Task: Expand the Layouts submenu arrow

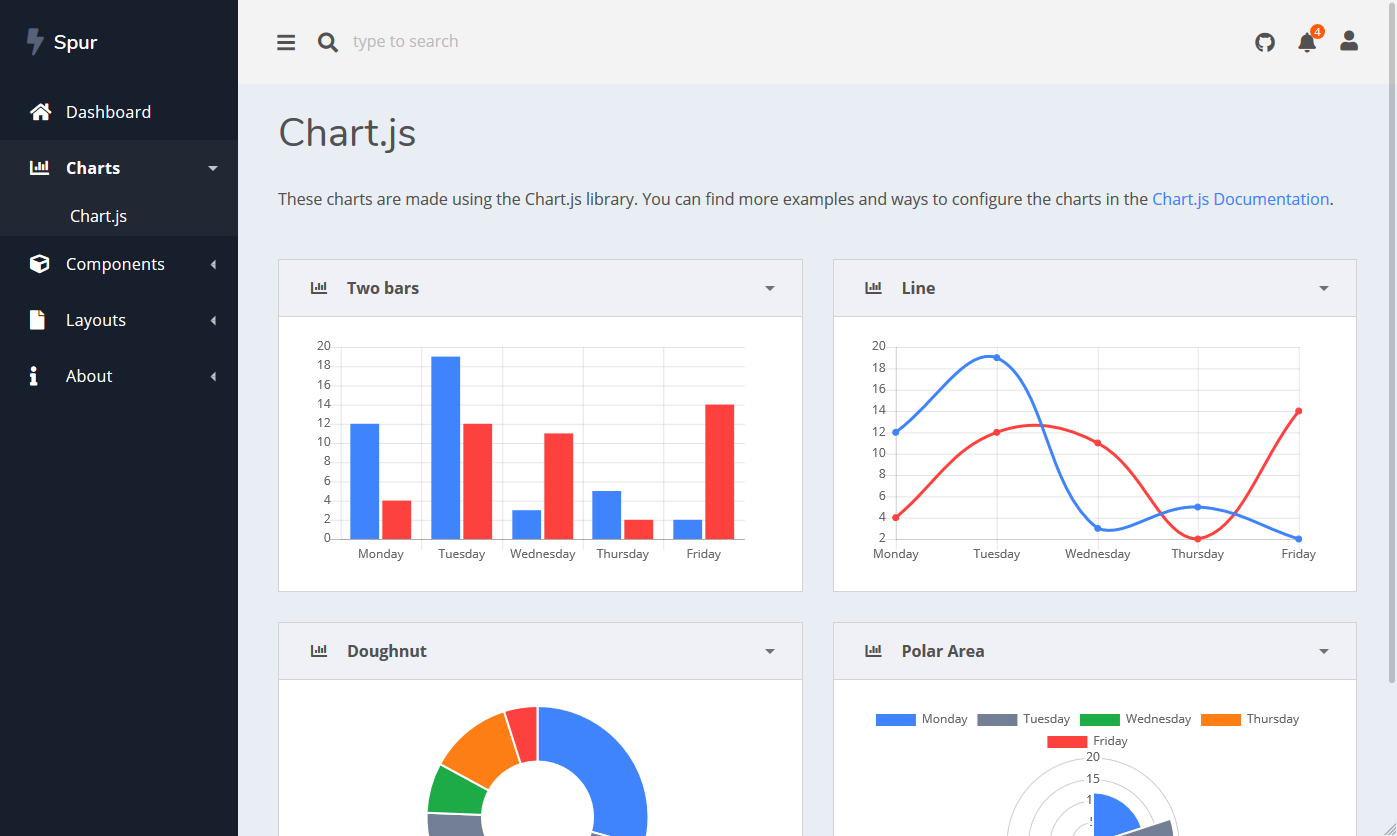Action: (x=213, y=320)
